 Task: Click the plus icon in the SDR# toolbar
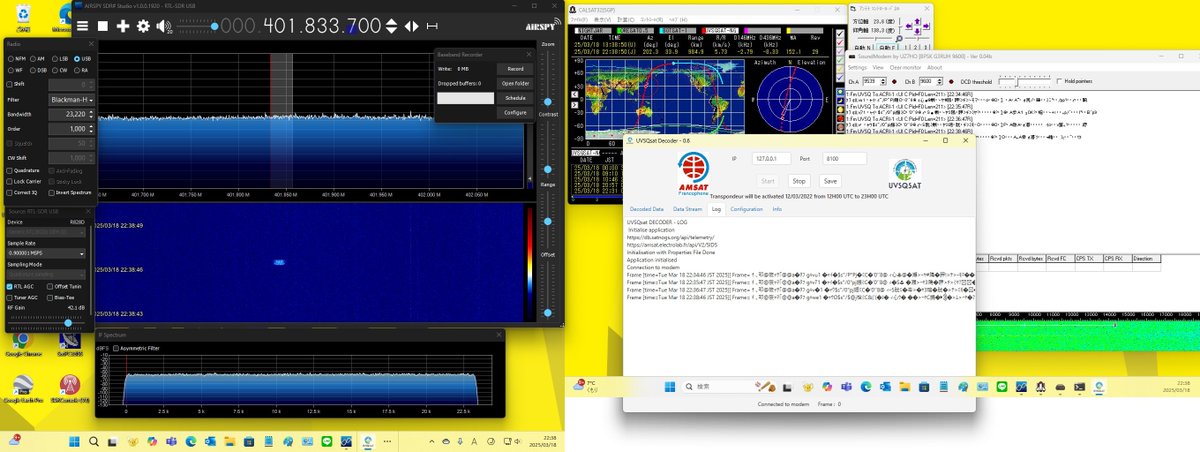point(123,25)
